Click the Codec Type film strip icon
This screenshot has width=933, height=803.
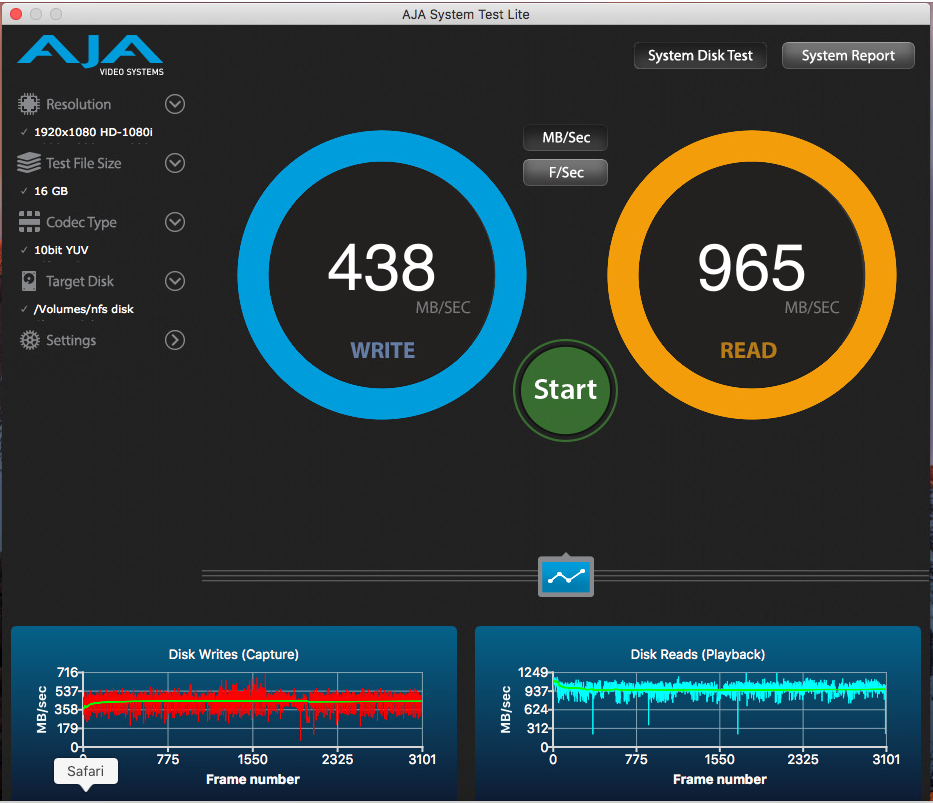(x=29, y=222)
